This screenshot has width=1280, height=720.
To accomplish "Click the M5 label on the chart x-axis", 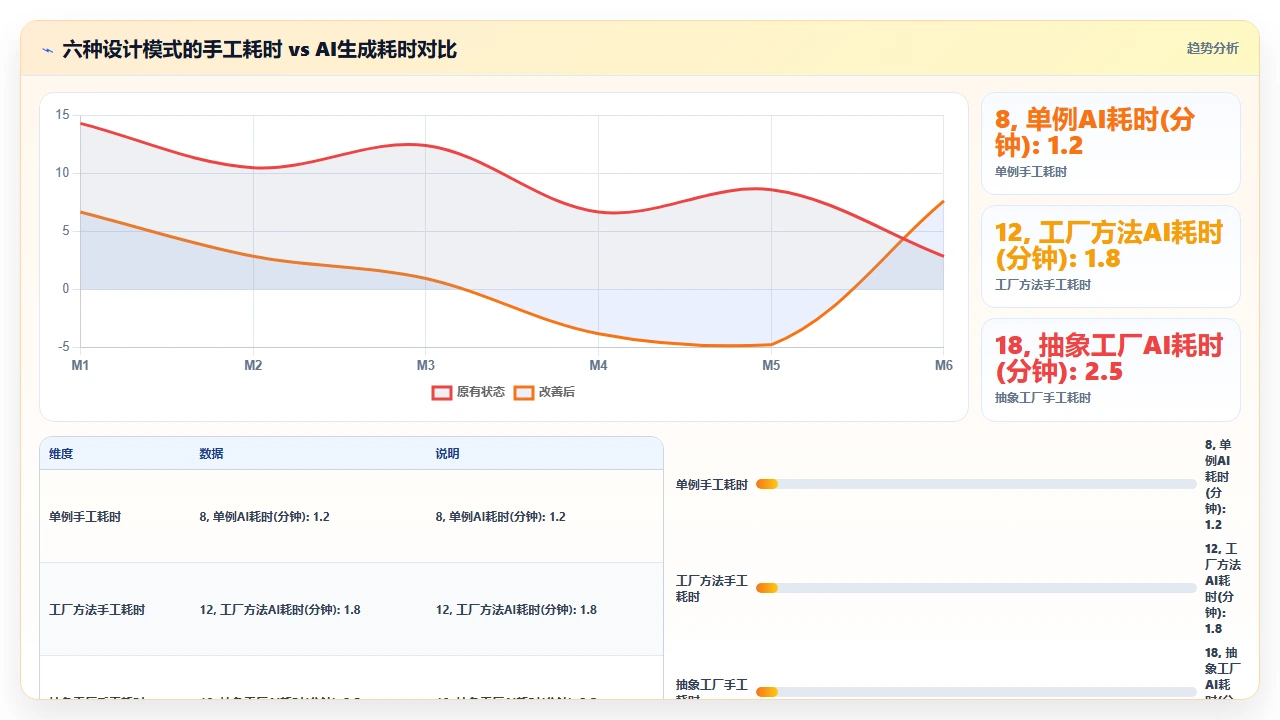I will click(771, 366).
